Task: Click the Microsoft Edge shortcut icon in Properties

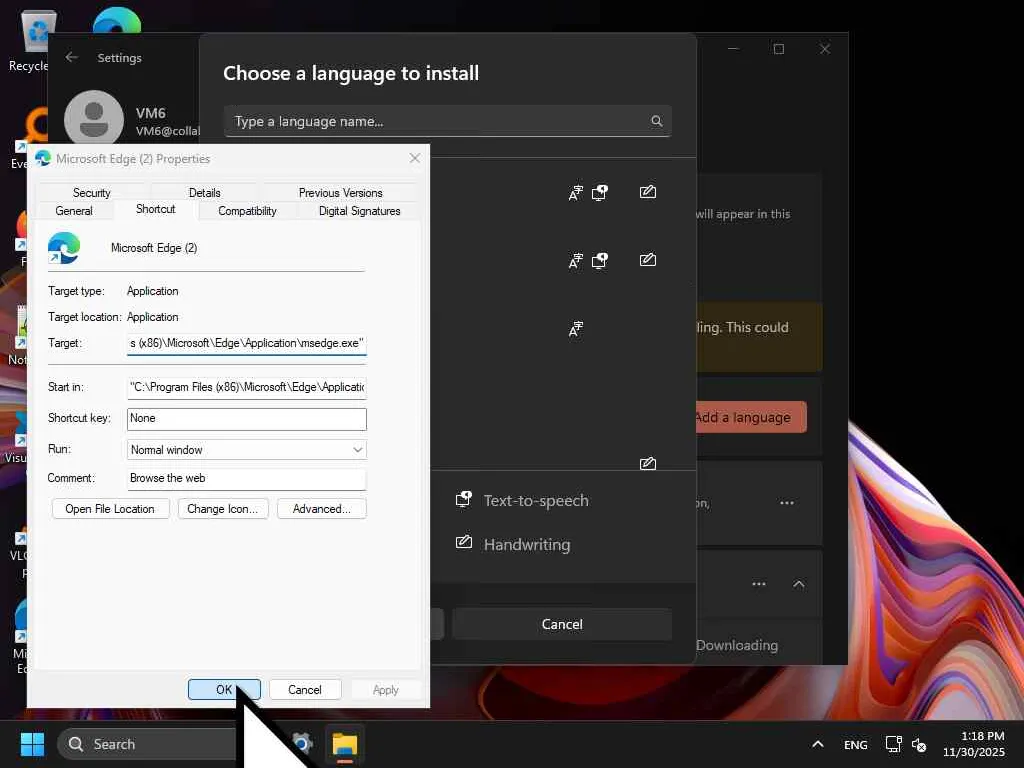Action: pyautogui.click(x=64, y=248)
